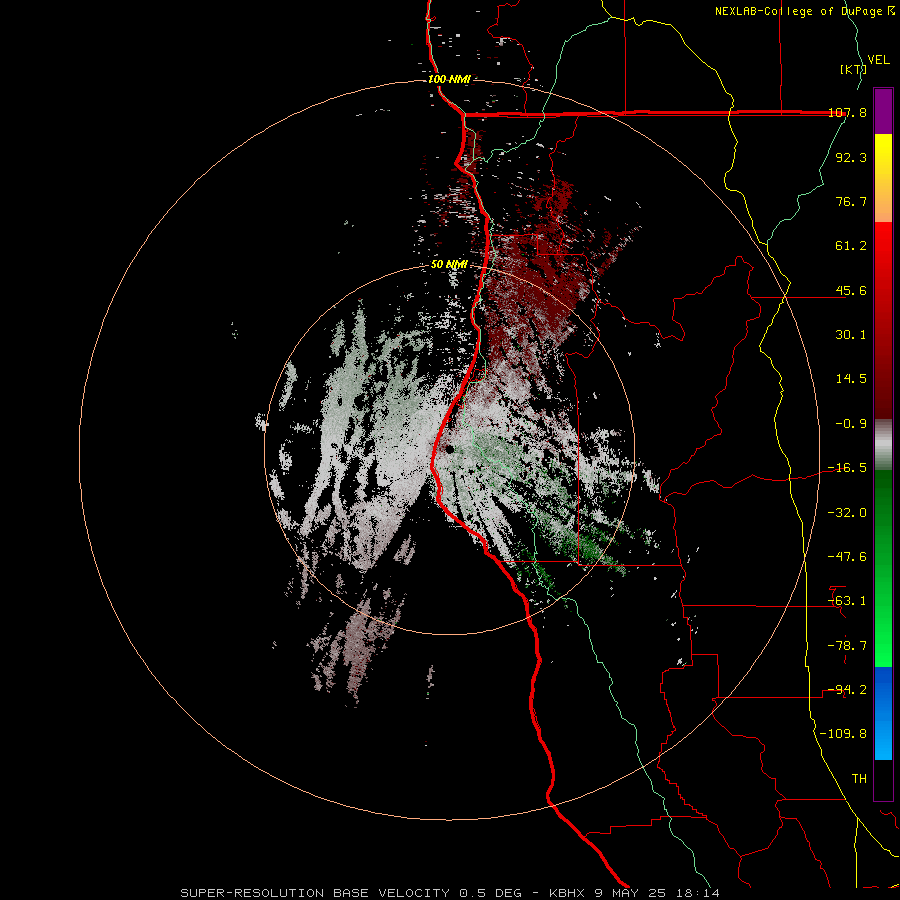900x900 pixels.
Task: Click the VEL legend heading
Action: [x=878, y=60]
